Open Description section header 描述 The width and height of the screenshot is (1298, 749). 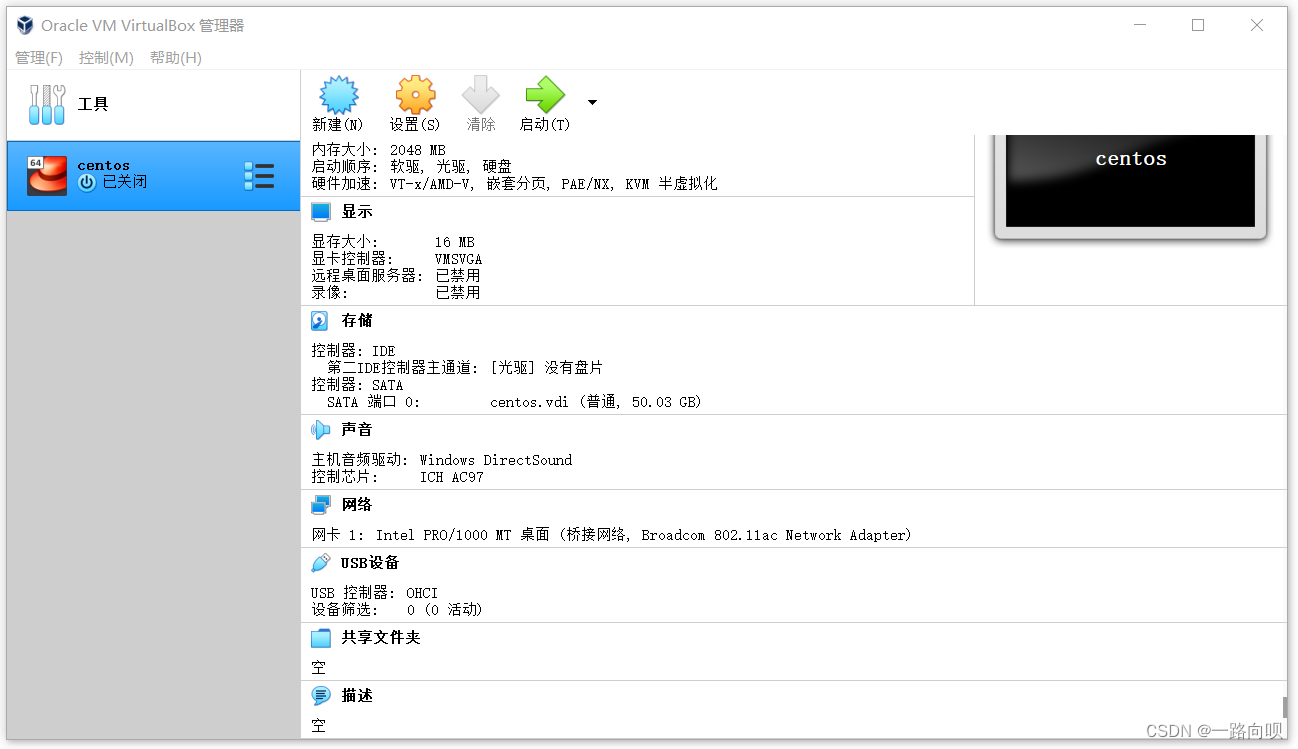[357, 696]
